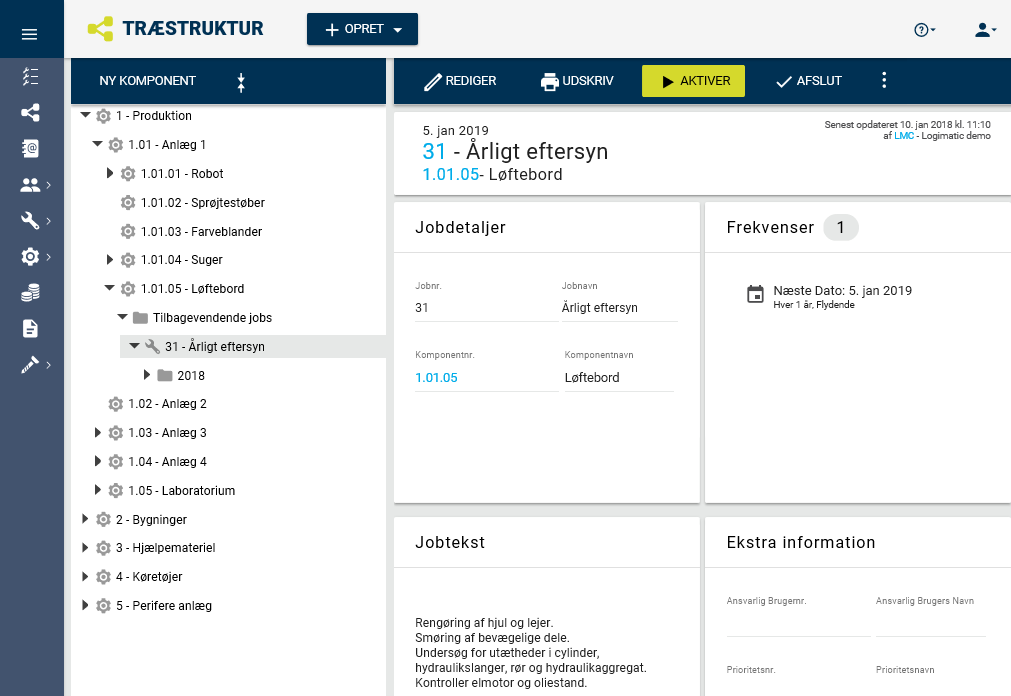1011x696 pixels.
Task: Open the gear settings sidebar icon
Action: [30, 257]
